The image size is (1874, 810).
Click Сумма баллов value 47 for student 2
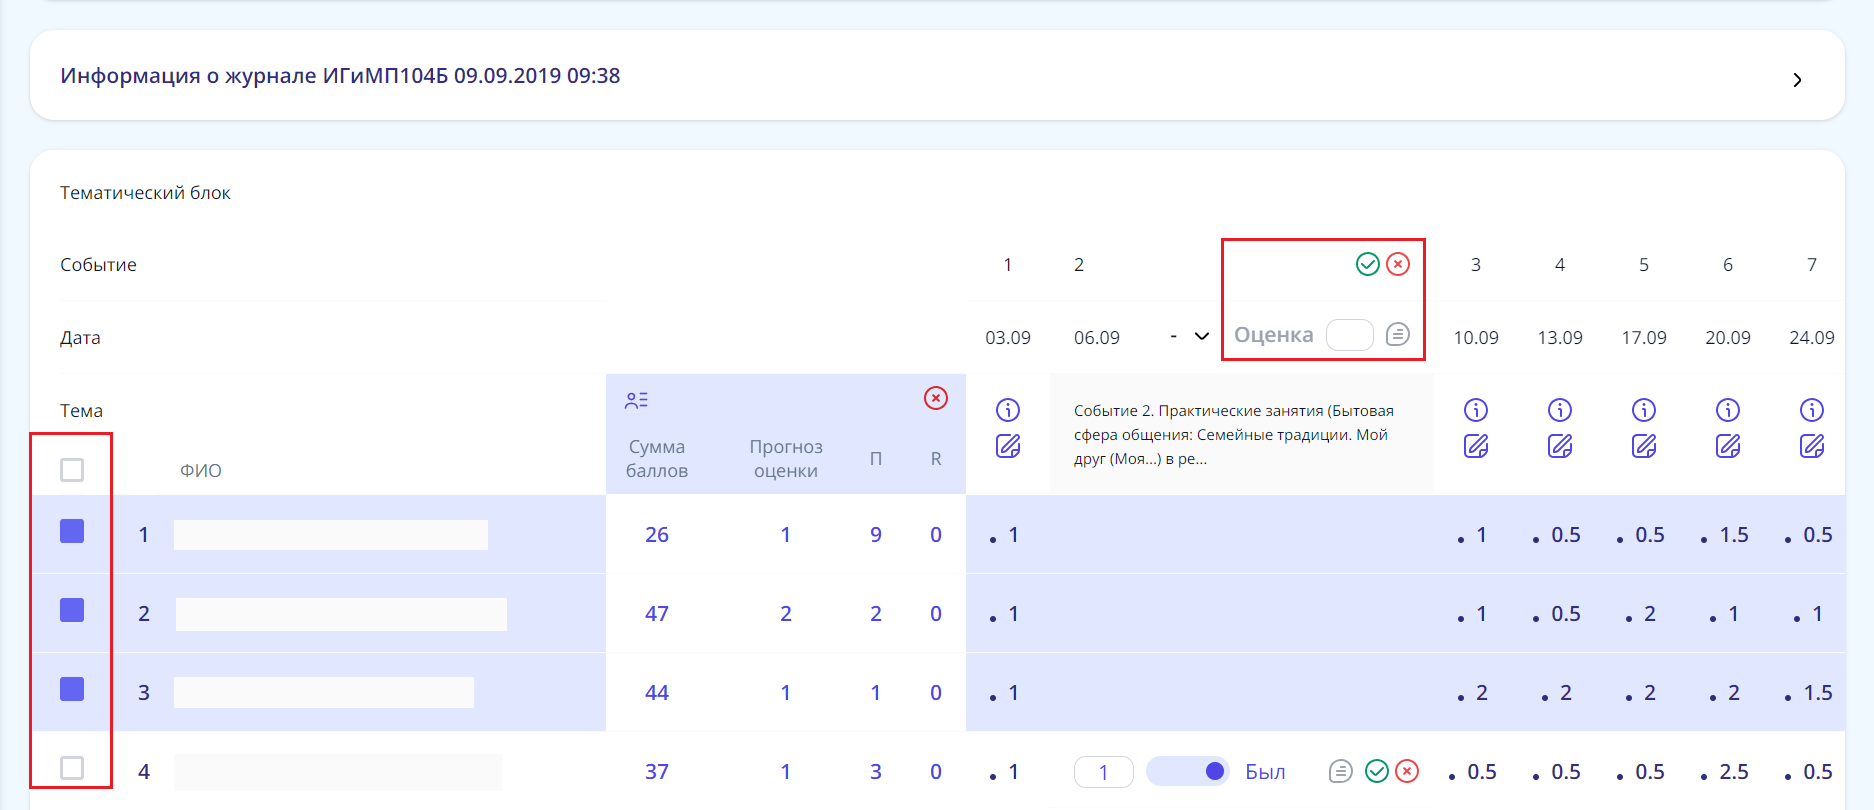tap(657, 614)
